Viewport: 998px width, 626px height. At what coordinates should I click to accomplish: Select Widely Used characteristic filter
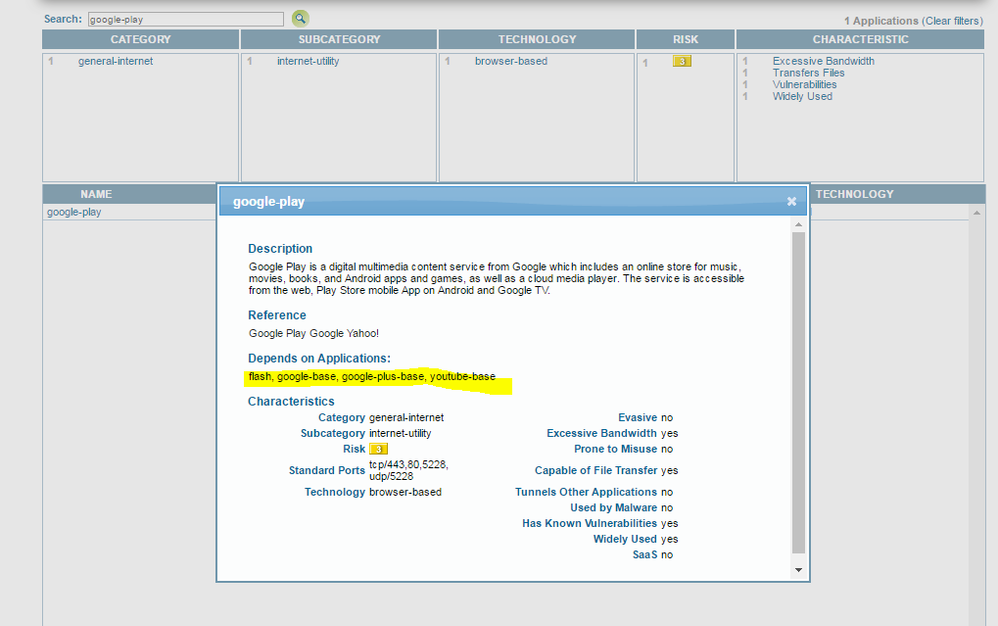click(x=803, y=97)
